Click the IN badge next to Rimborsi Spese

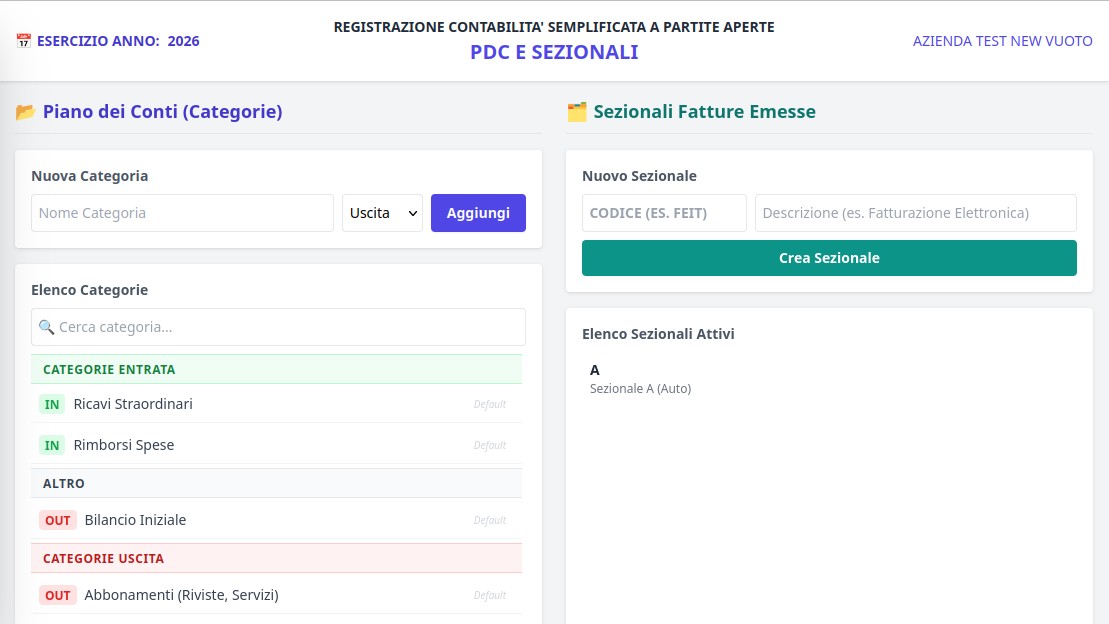click(x=52, y=445)
